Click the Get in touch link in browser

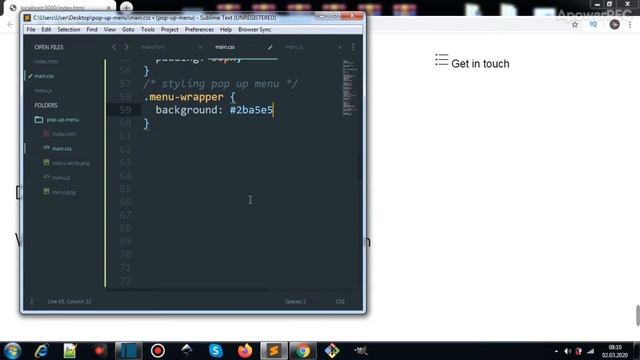tap(480, 64)
